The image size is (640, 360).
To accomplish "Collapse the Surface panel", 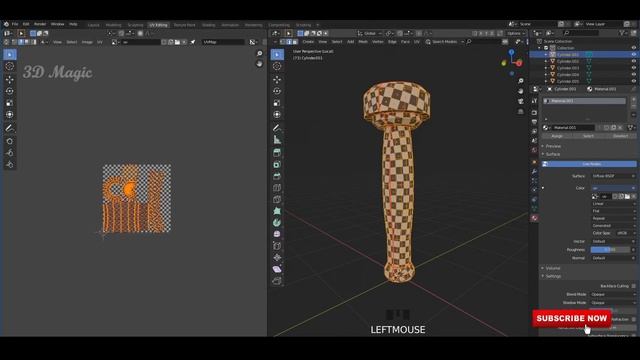I will [x=552, y=154].
